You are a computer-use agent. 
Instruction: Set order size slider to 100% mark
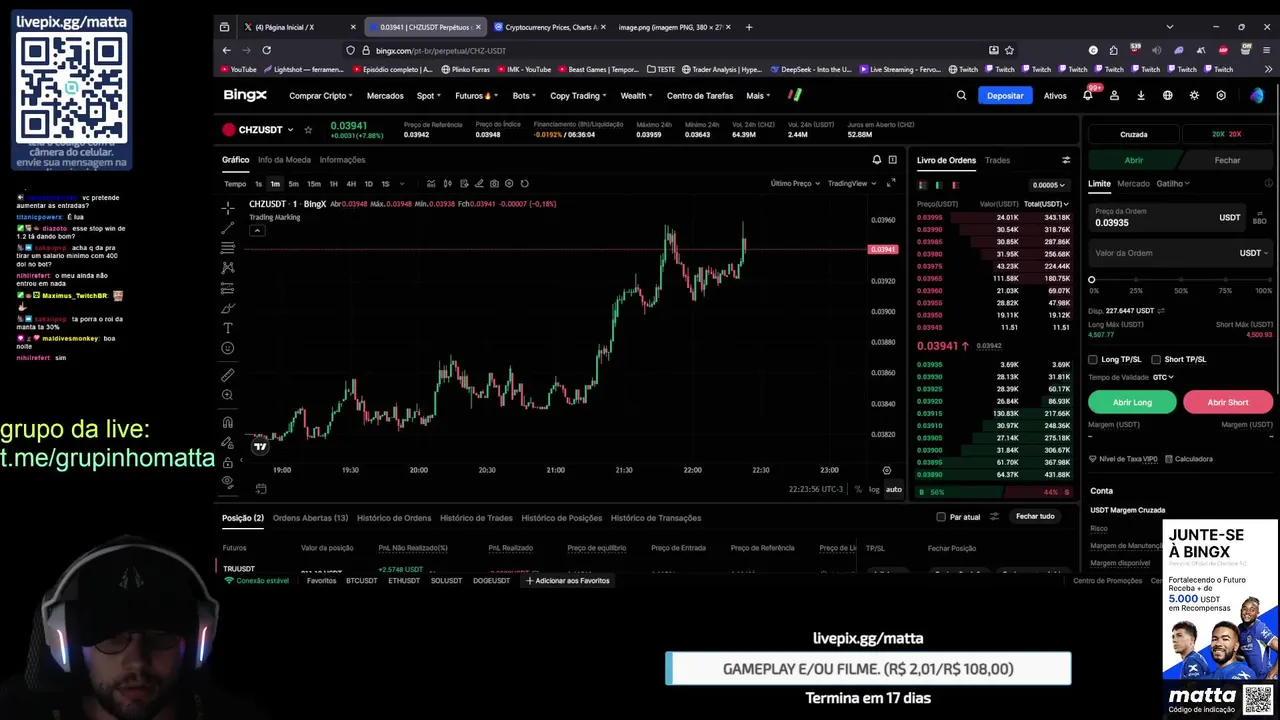(1269, 280)
